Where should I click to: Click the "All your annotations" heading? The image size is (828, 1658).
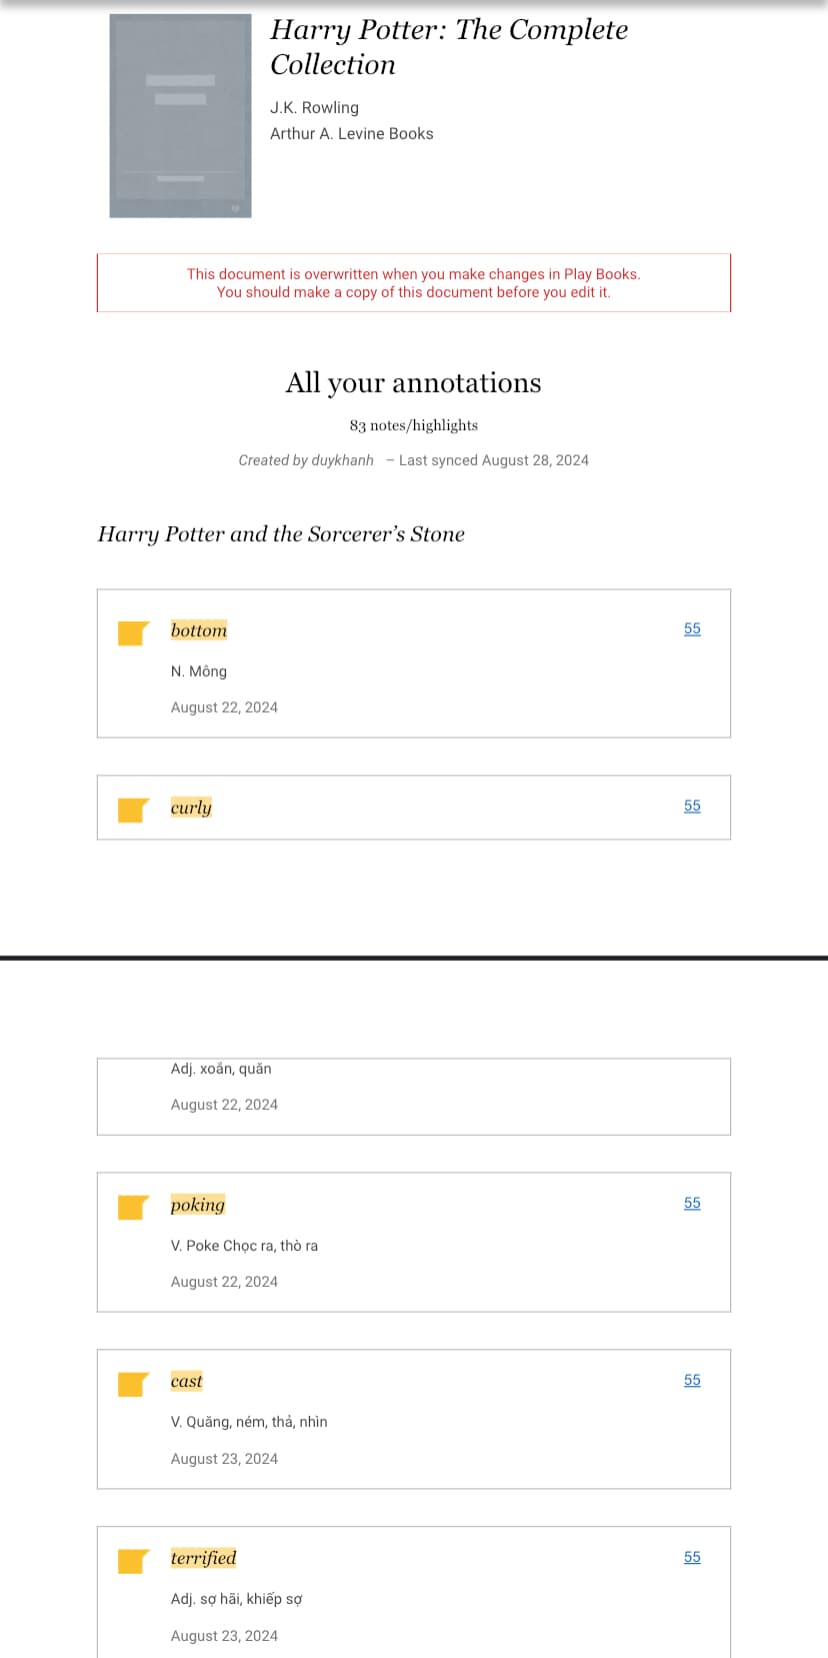[413, 383]
